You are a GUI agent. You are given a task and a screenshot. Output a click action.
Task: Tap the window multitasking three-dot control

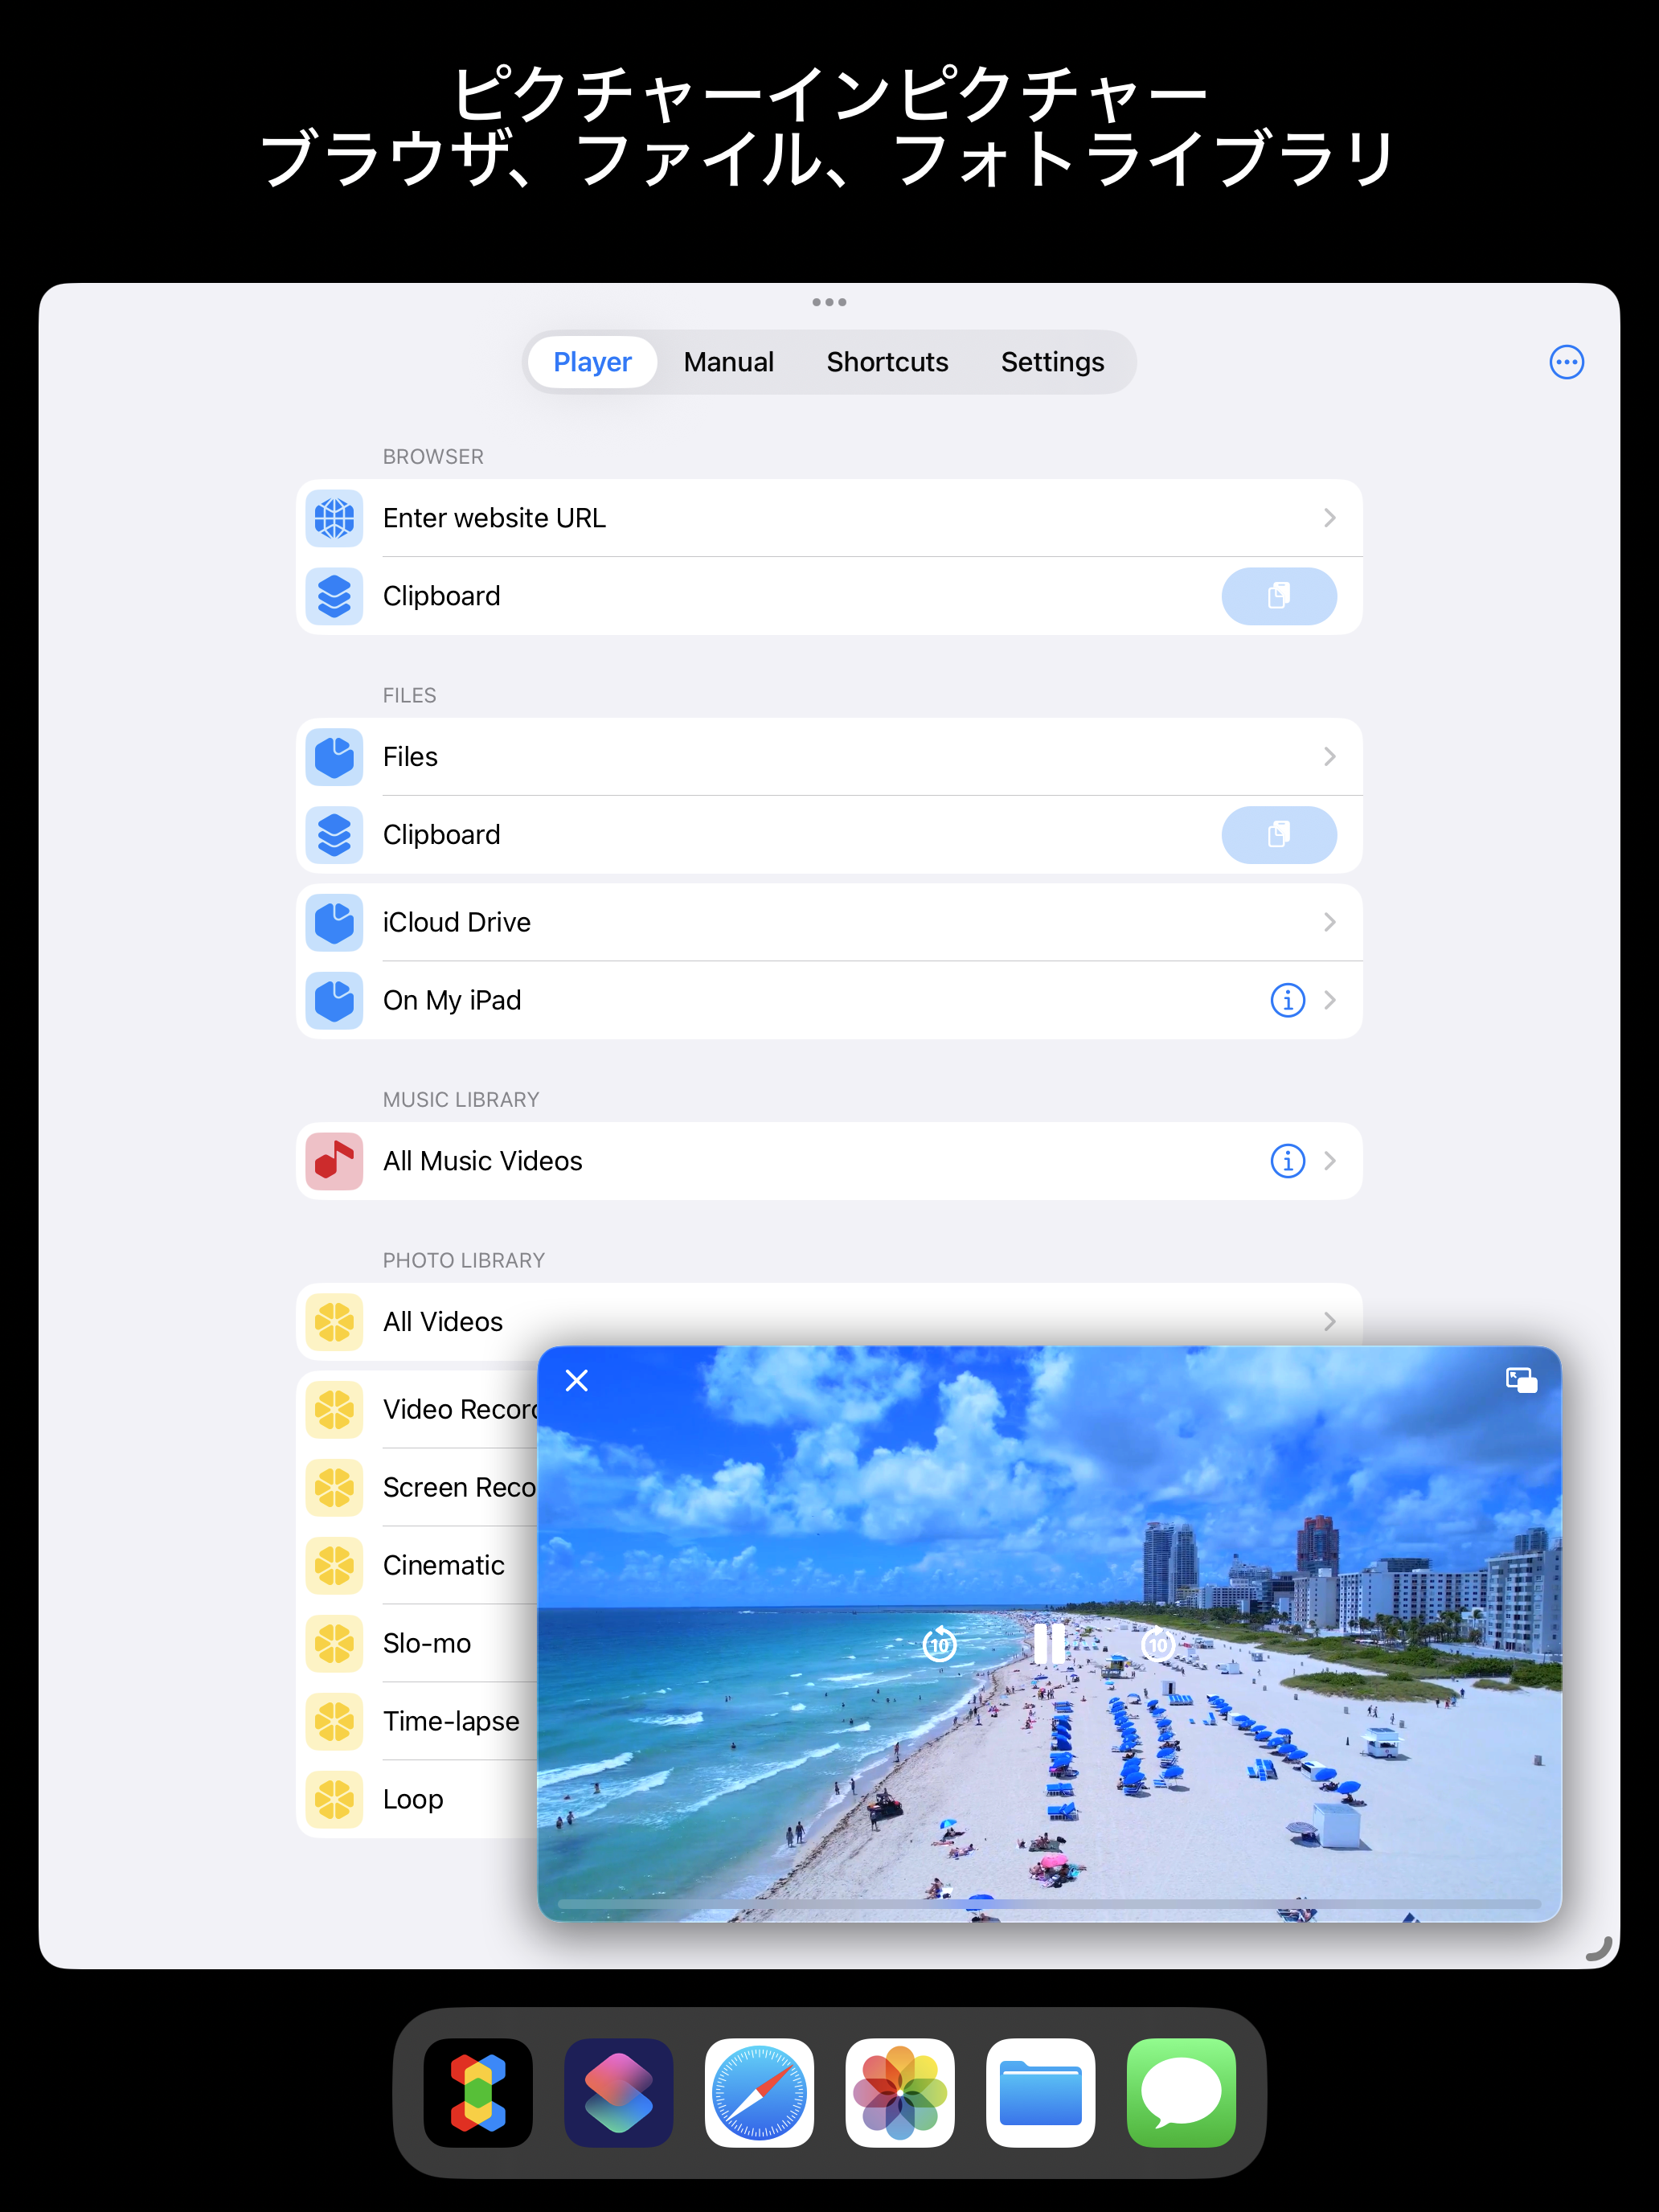pyautogui.click(x=829, y=302)
